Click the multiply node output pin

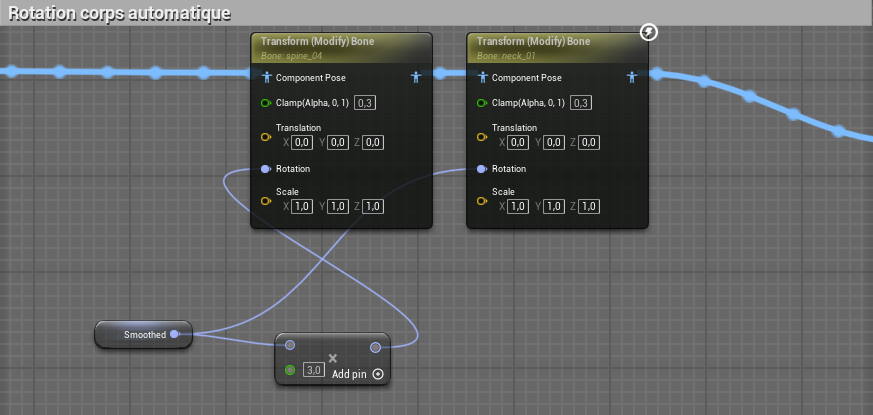tap(376, 348)
